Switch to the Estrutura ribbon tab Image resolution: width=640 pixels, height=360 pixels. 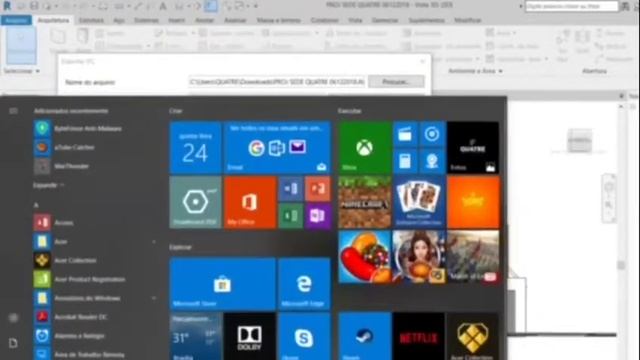[x=91, y=20]
